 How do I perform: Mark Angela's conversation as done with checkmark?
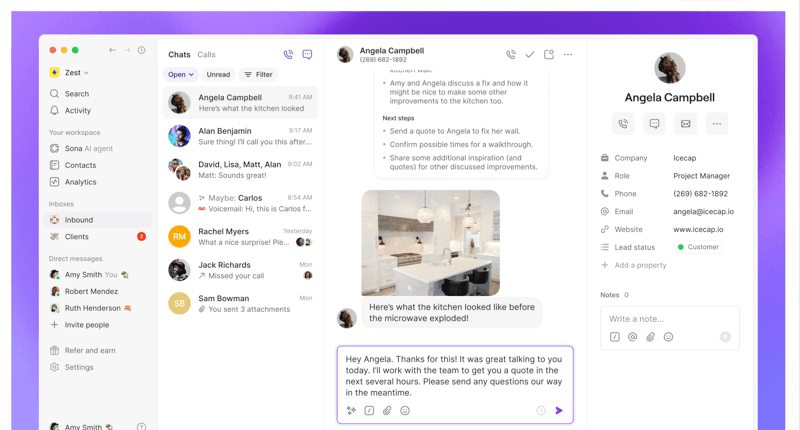(x=530, y=55)
